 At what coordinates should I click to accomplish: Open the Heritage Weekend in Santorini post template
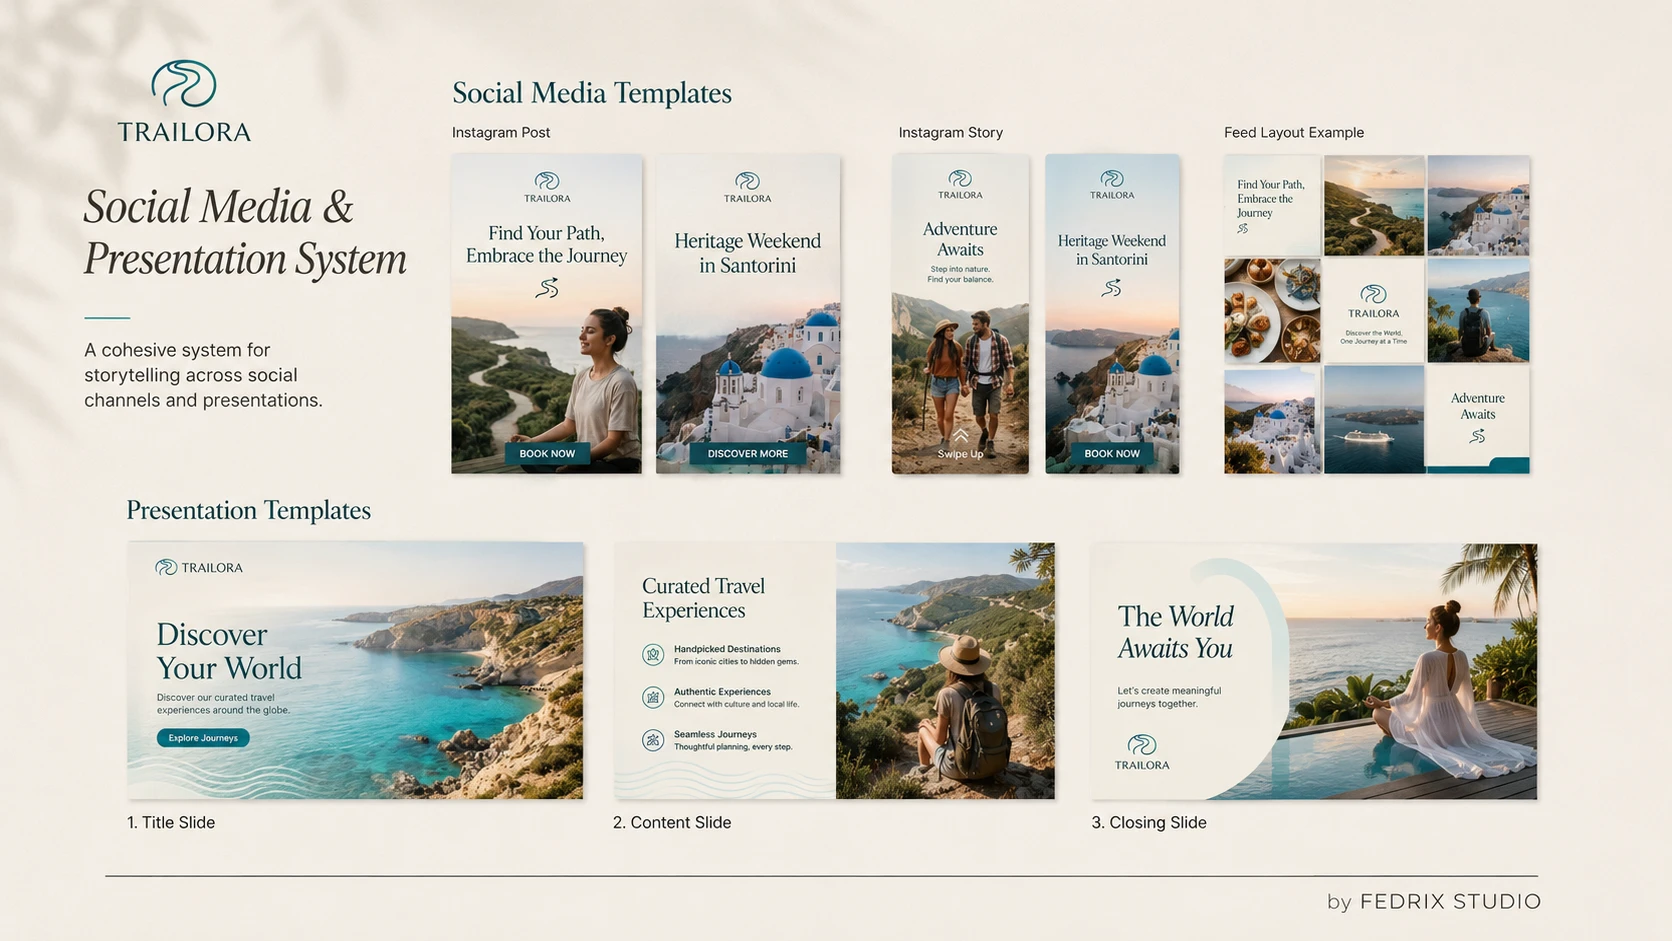click(748, 313)
